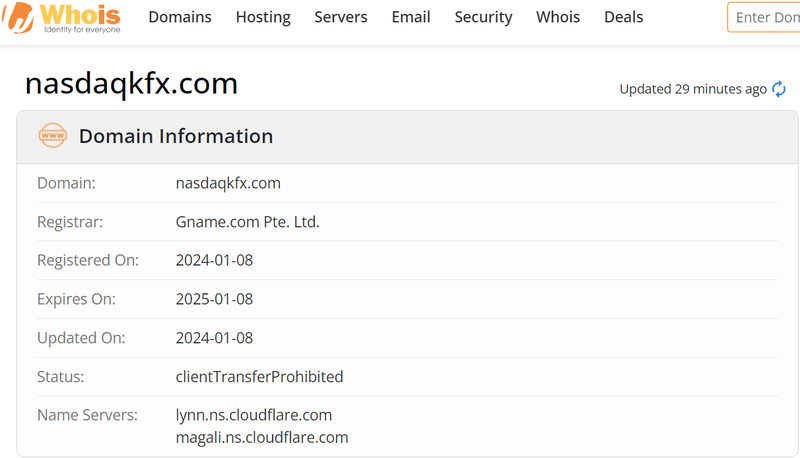Image resolution: width=800 pixels, height=458 pixels.
Task: Select the Expires On date 2025-01-08
Action: [x=214, y=299]
